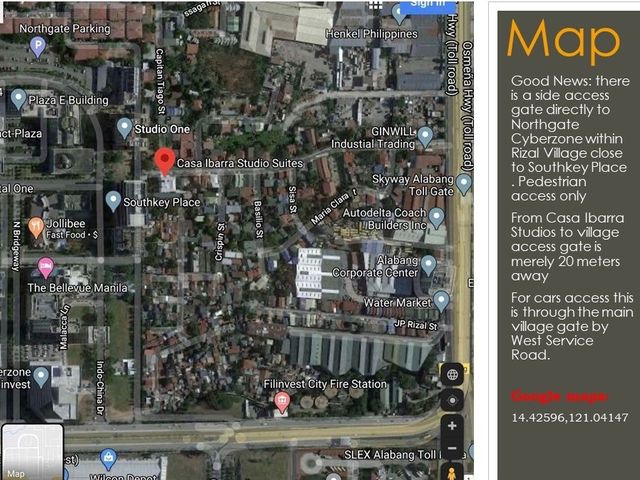Select the Southkey Place map pin

coord(113,202)
